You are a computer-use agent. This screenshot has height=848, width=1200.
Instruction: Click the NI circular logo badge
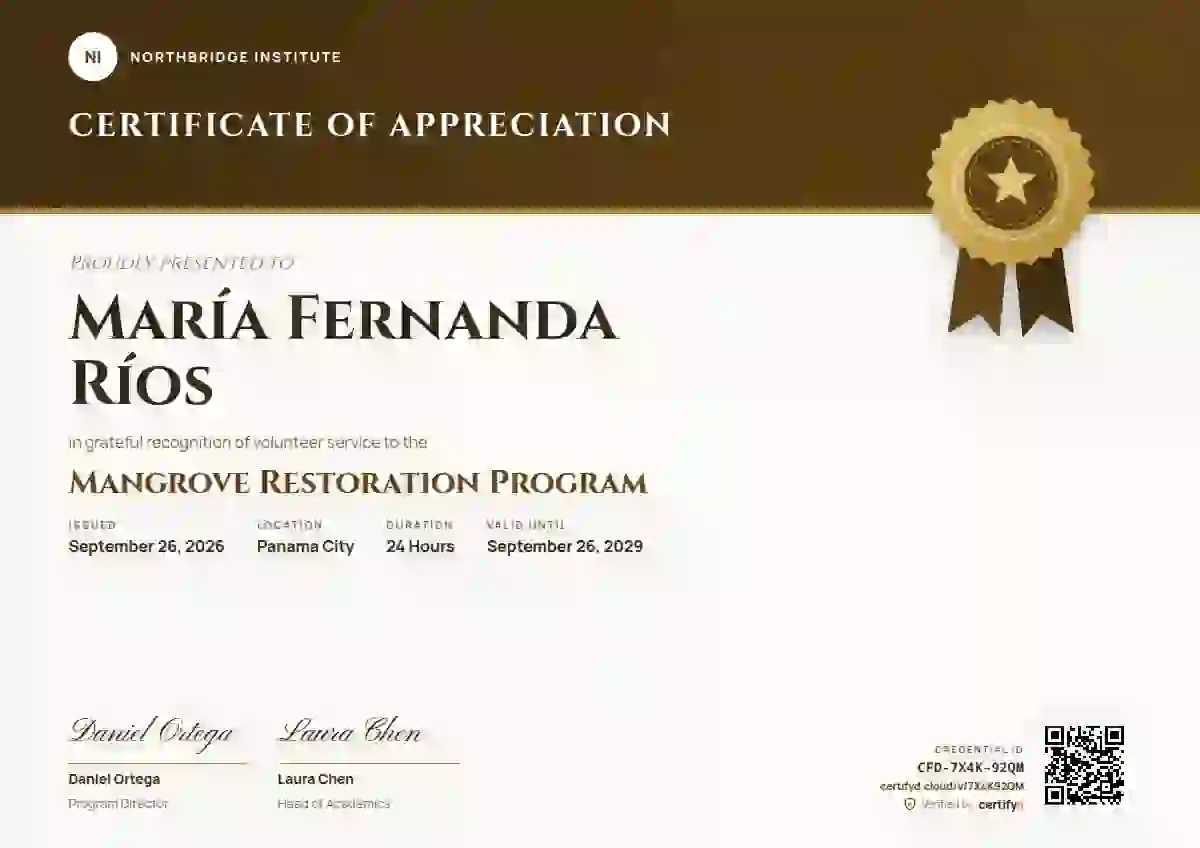[93, 57]
